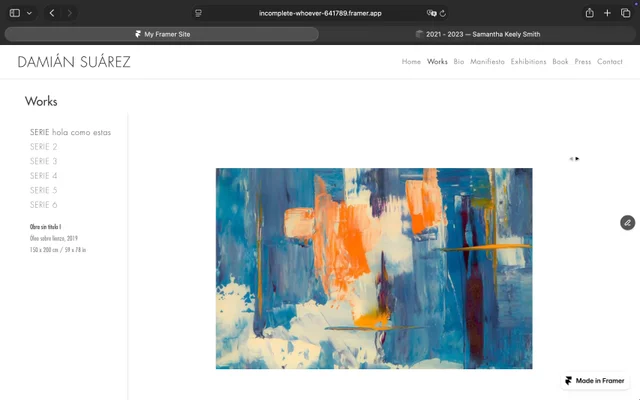This screenshot has width=640, height=400.
Task: Switch to the Samantha Keely Smith tab
Action: pos(478,34)
